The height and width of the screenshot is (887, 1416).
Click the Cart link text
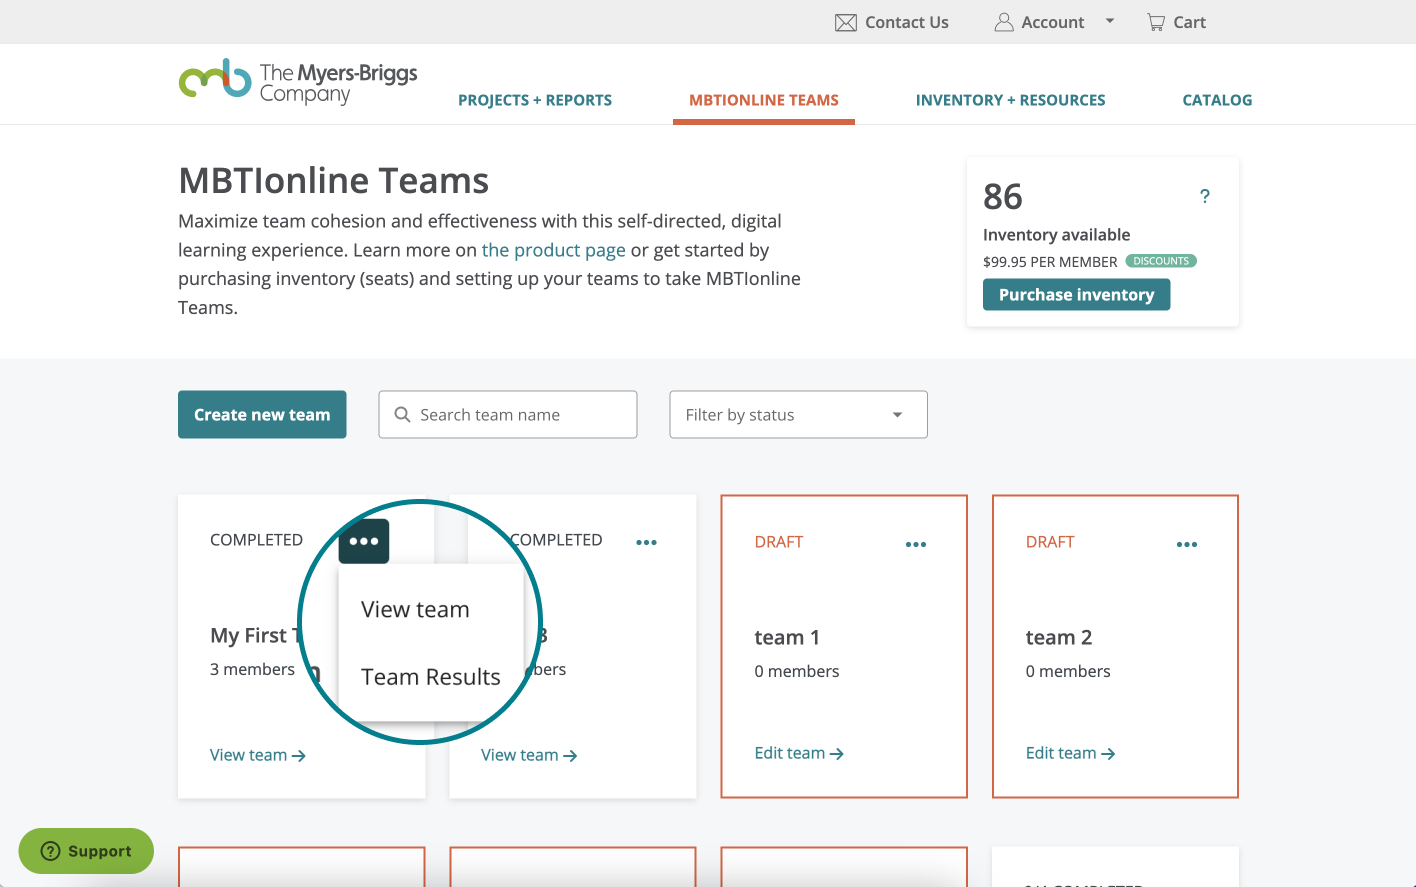[1189, 22]
